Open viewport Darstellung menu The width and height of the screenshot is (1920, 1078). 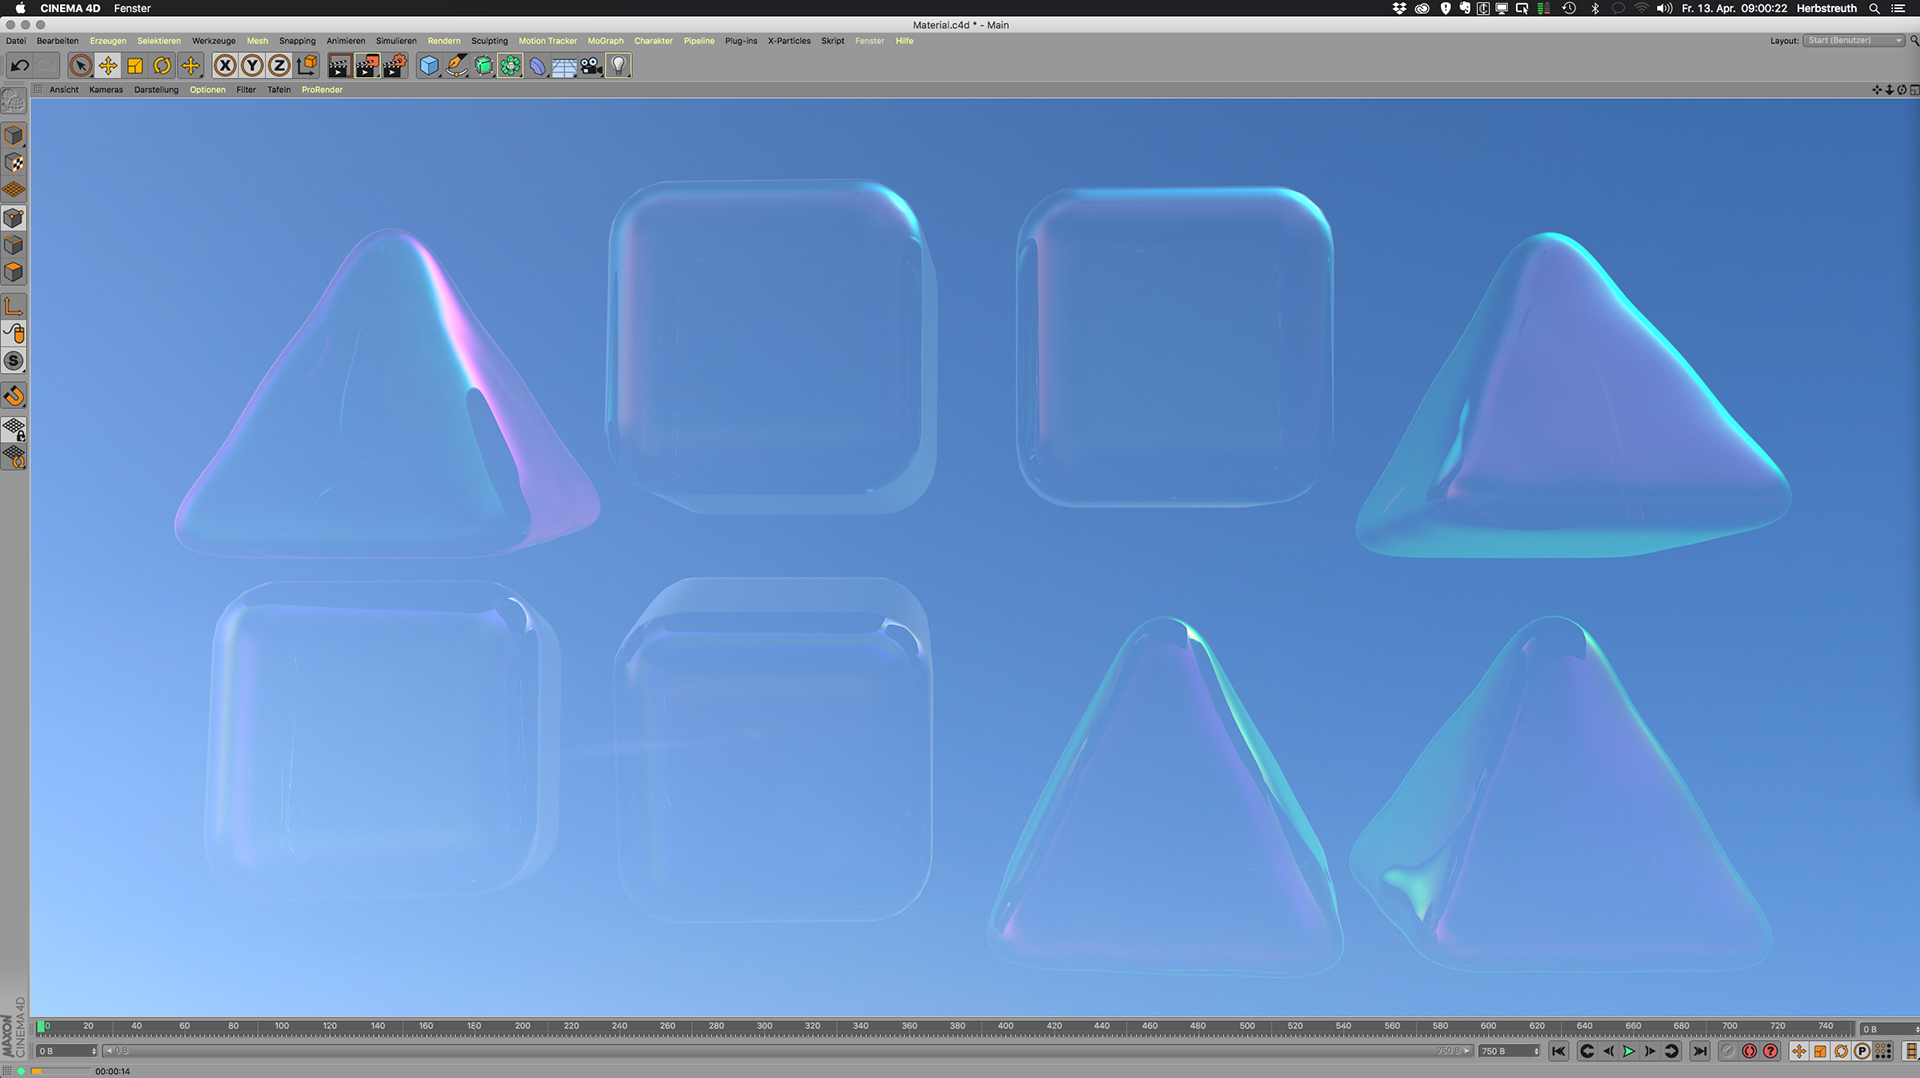156,90
